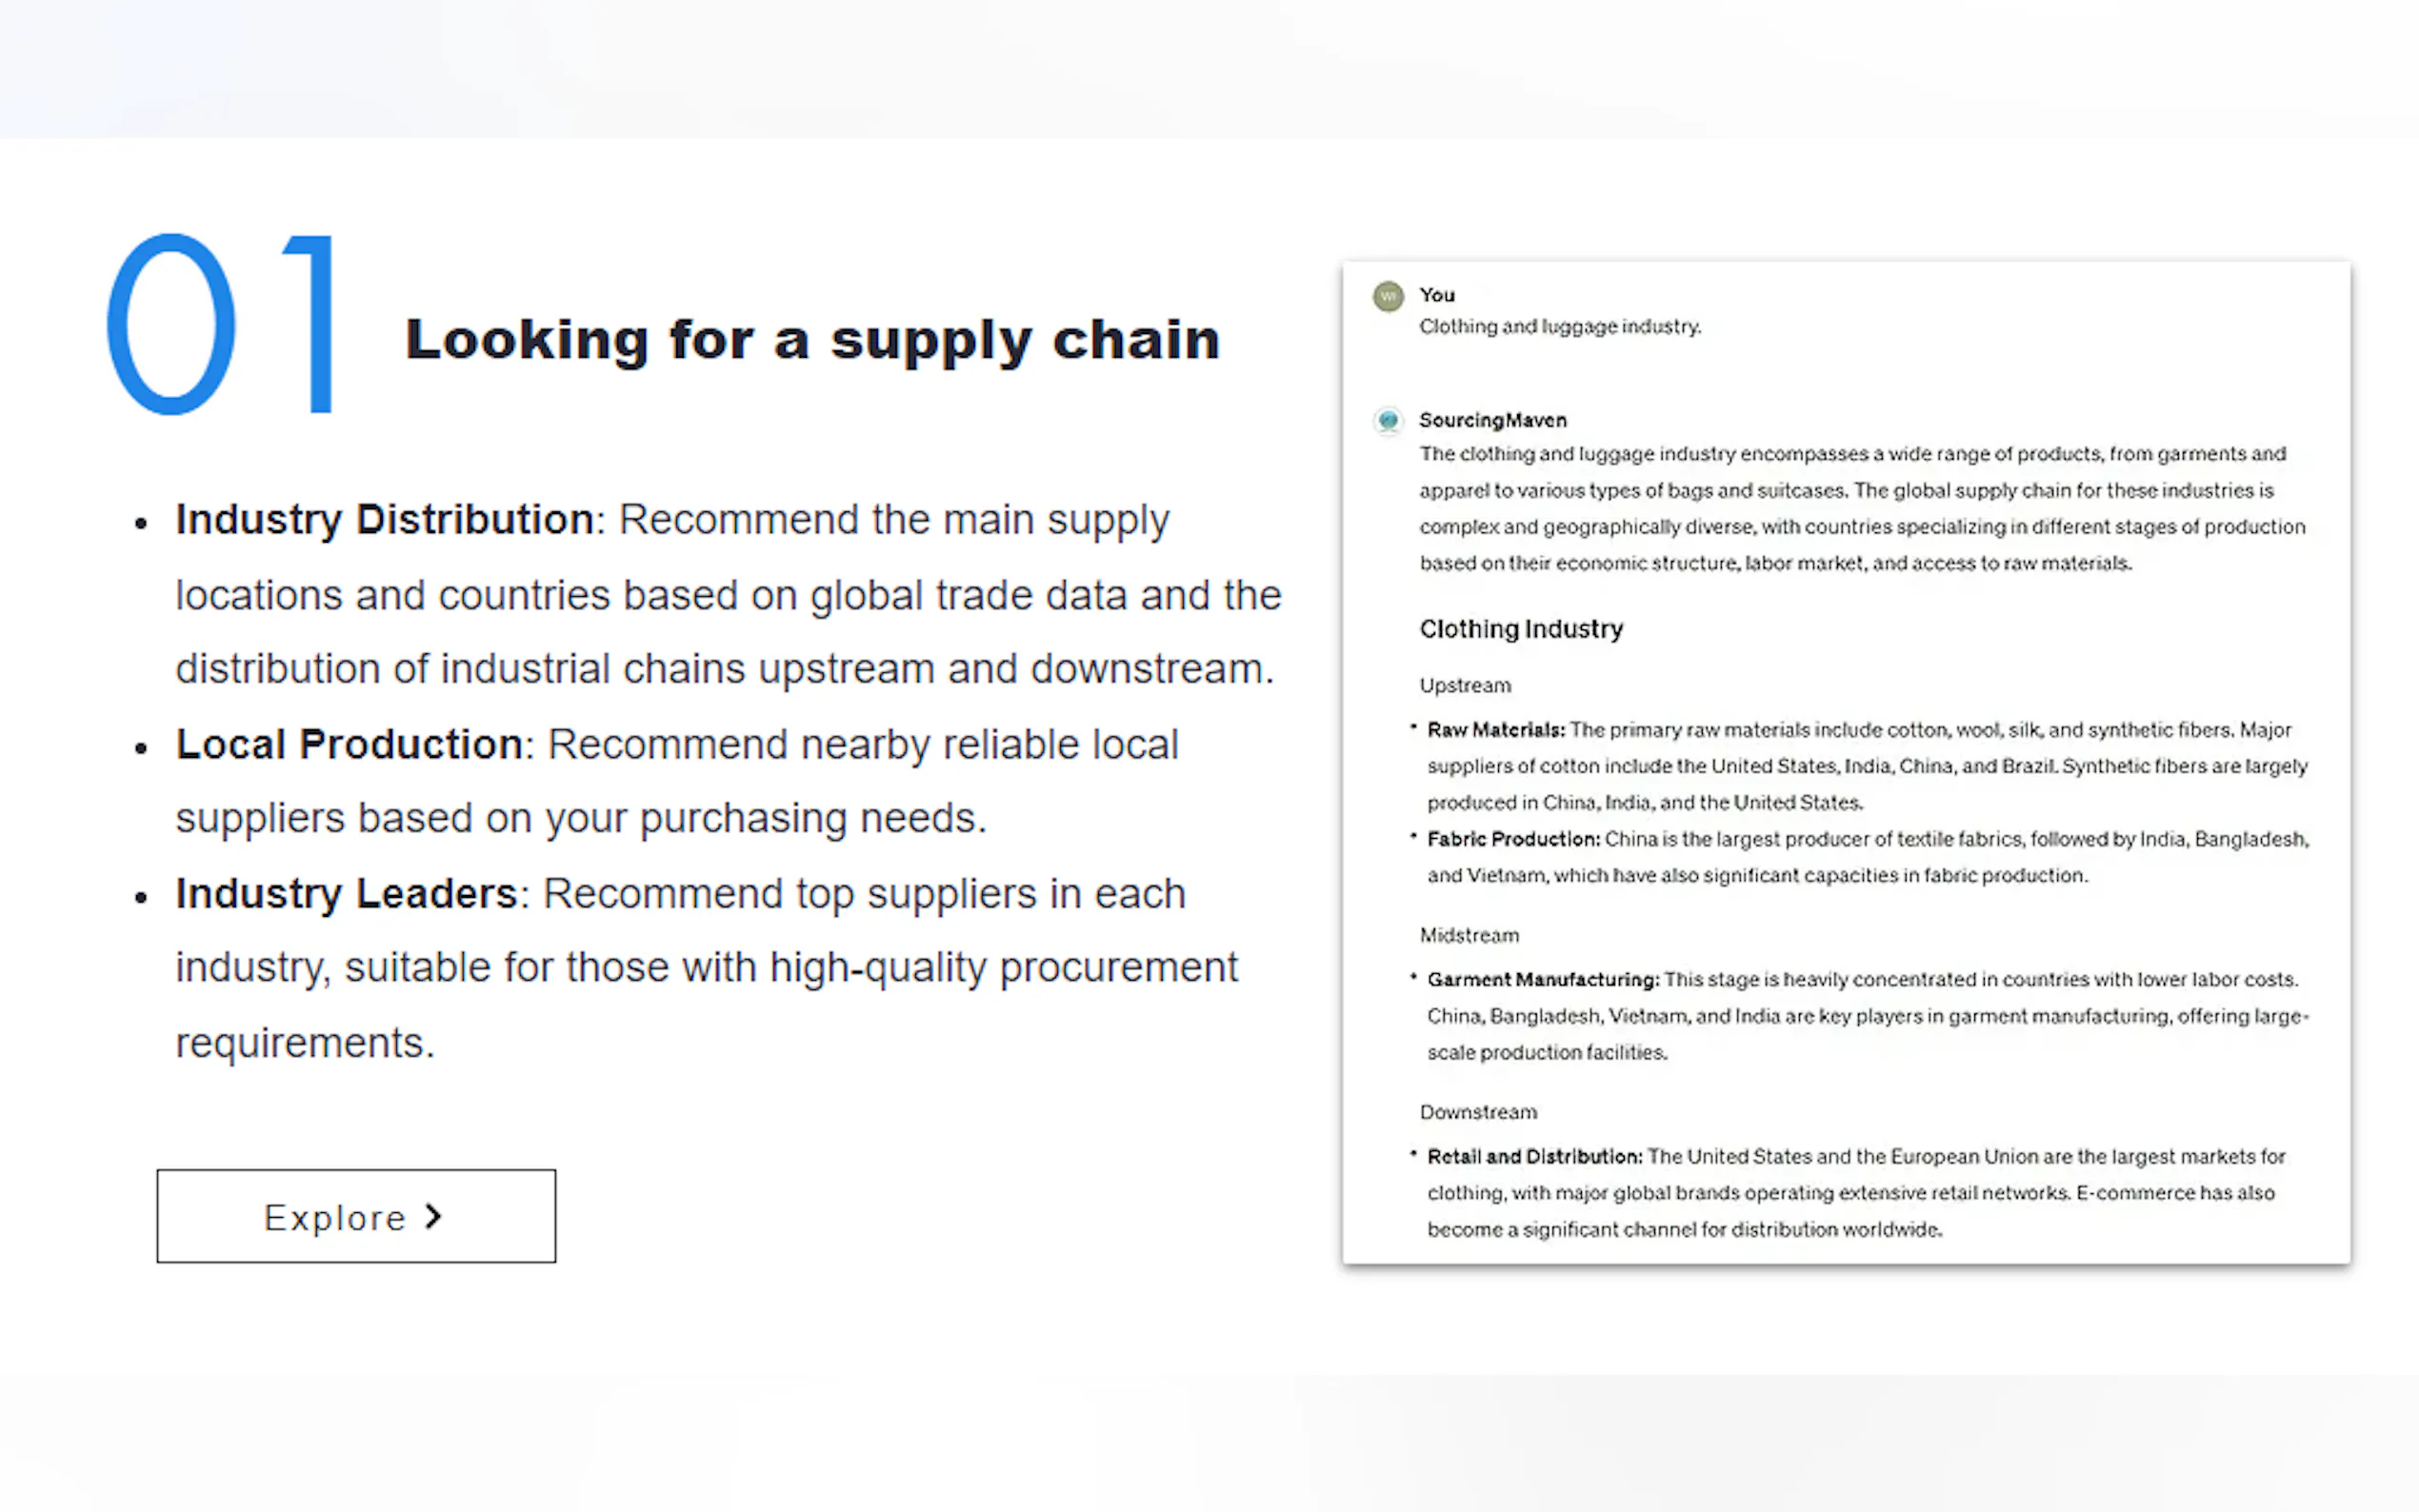Click the 'SourcingMaven' name in the chat
This screenshot has height=1512, width=2419.
coord(1492,421)
